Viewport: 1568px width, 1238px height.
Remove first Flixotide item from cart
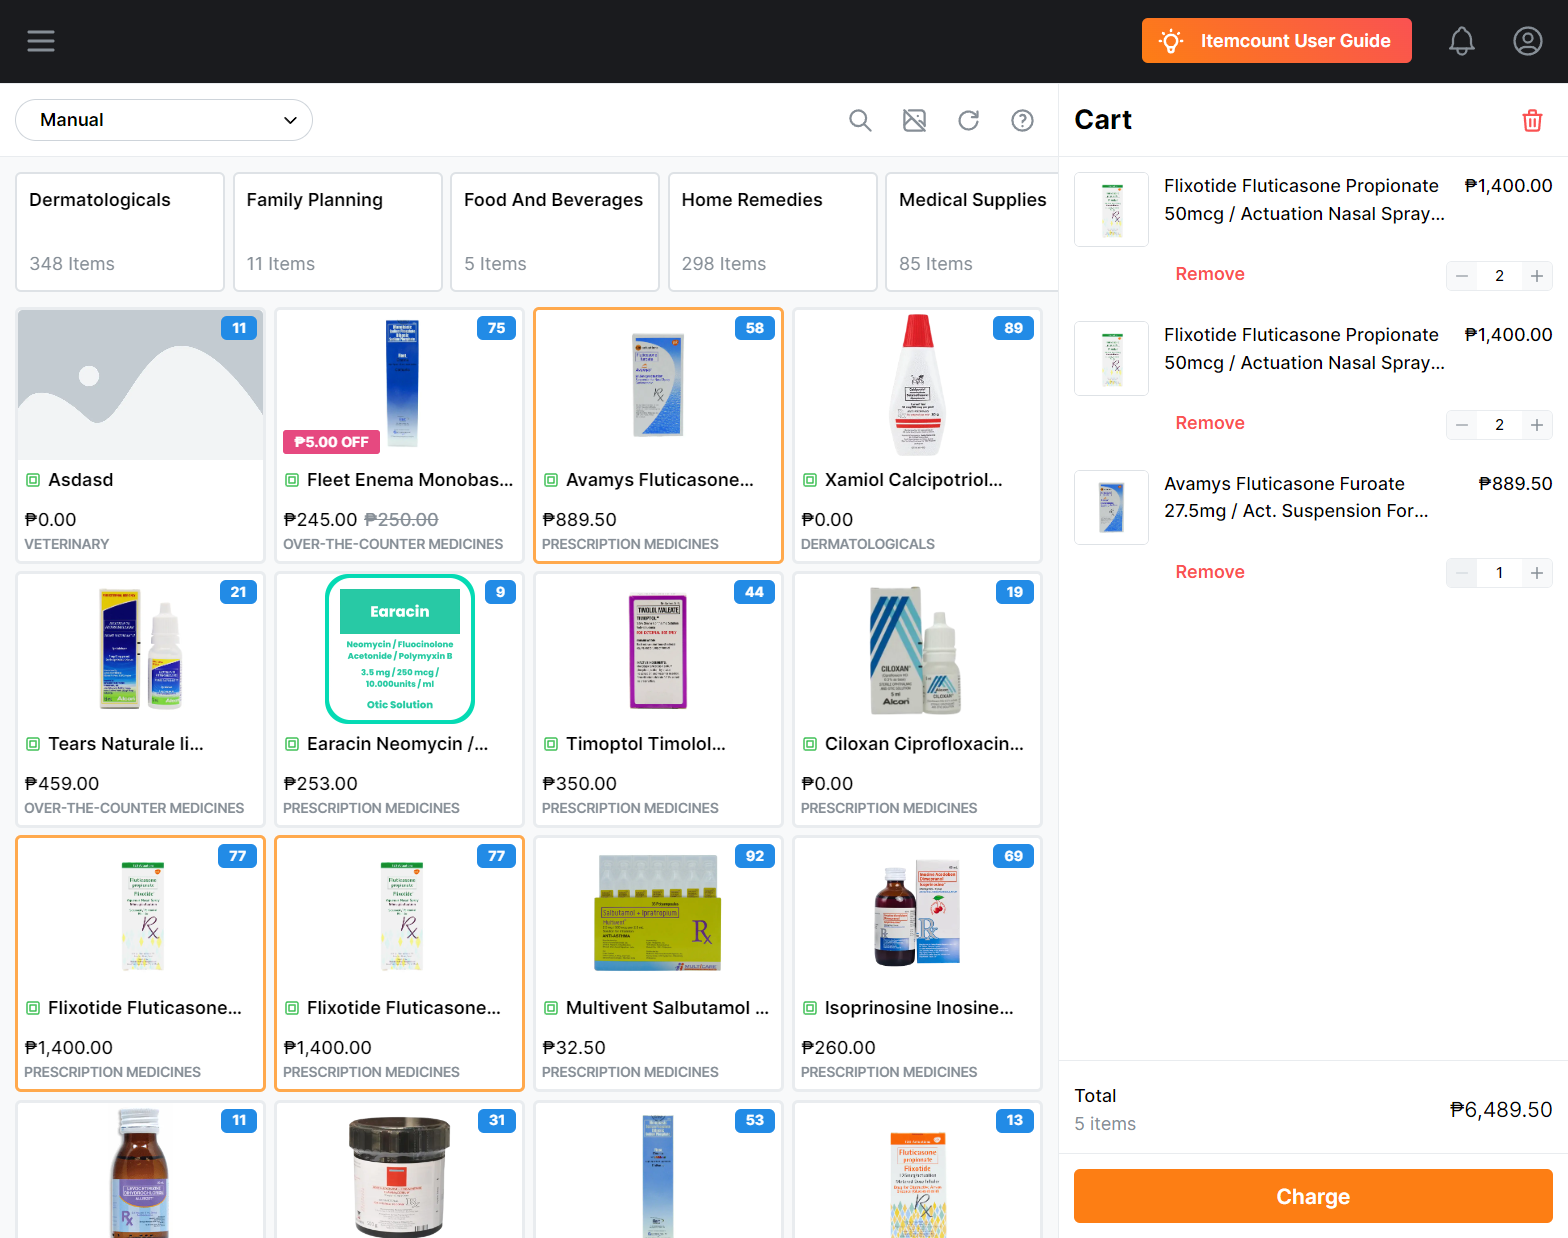(x=1210, y=274)
